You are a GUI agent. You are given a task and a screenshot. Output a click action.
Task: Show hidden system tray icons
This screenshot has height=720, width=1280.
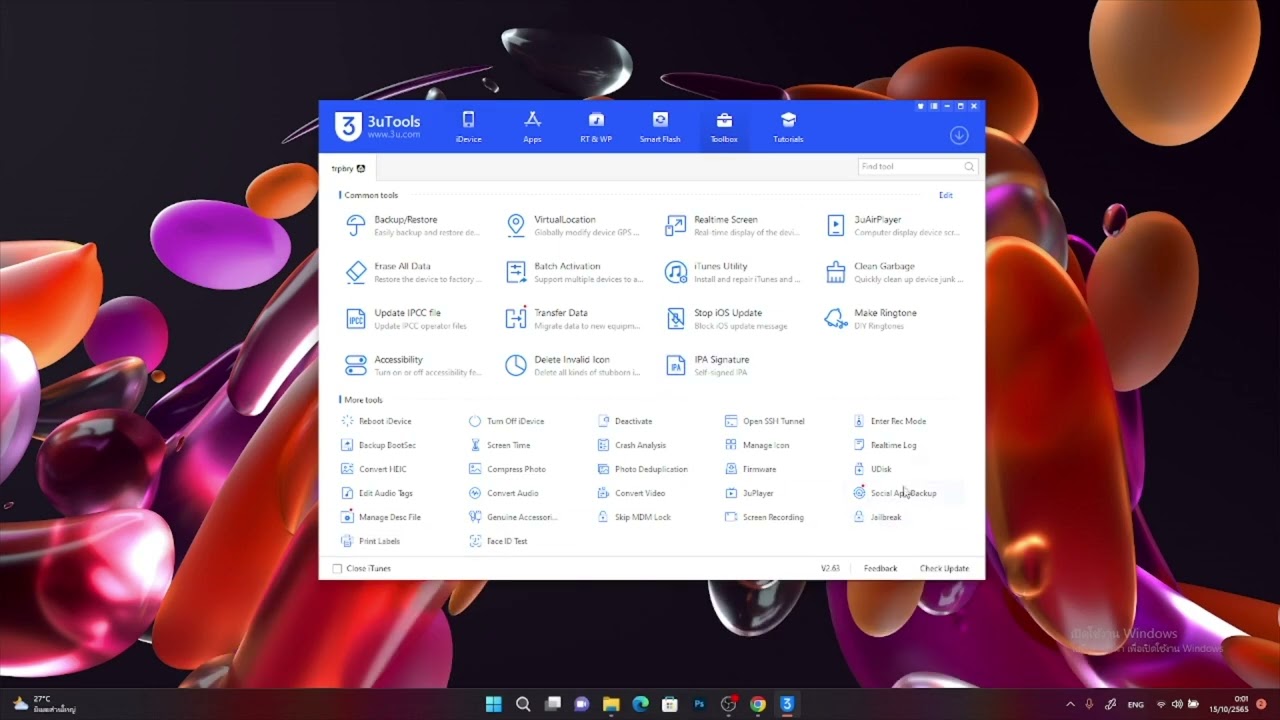(x=1070, y=704)
